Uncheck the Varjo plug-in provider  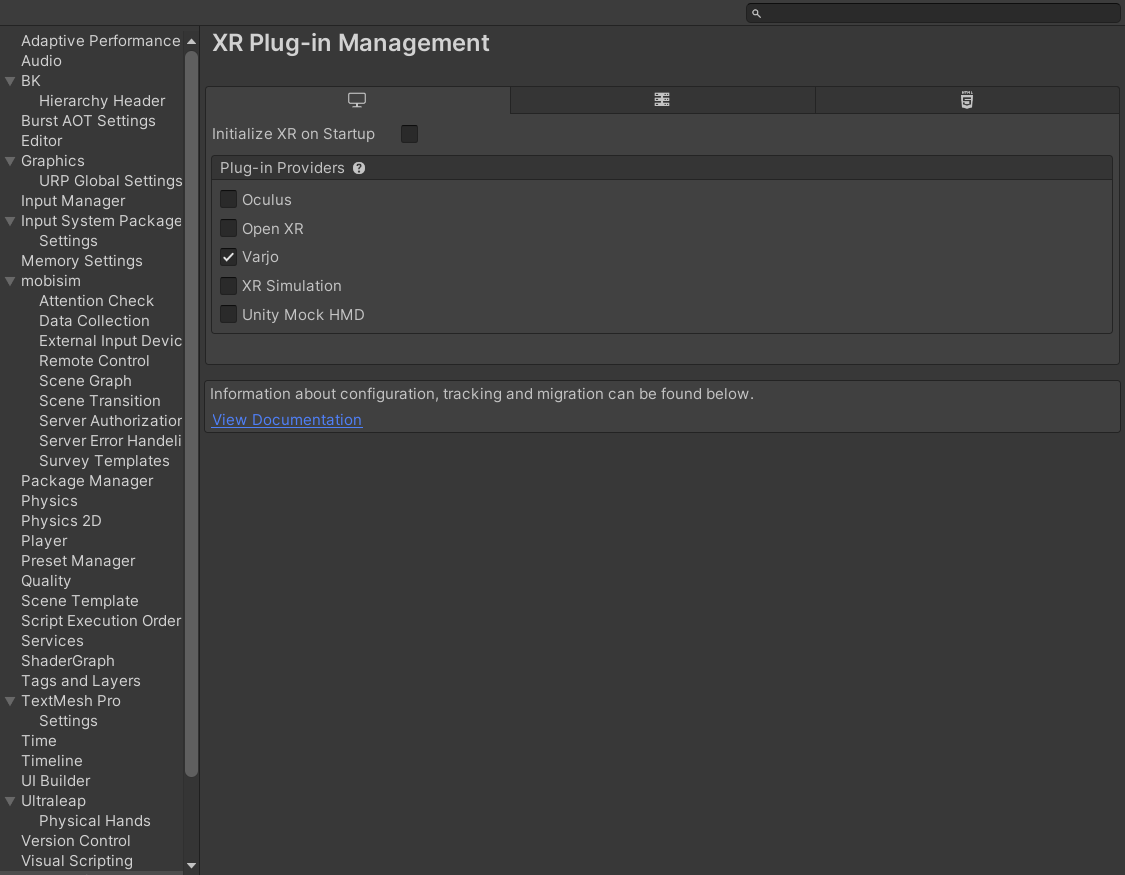(228, 257)
